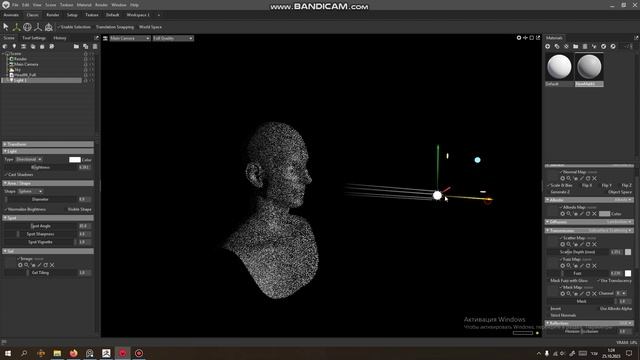Add new material plus icon
This screenshot has height=360, width=640.
(x=548, y=47)
